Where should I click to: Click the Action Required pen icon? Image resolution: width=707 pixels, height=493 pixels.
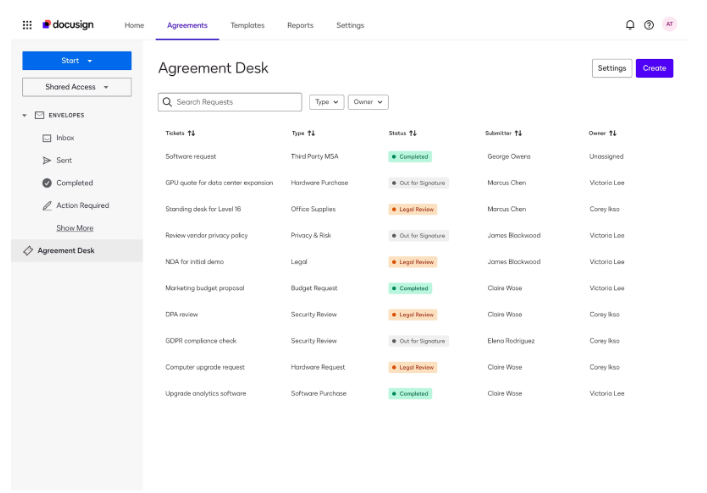coord(47,206)
